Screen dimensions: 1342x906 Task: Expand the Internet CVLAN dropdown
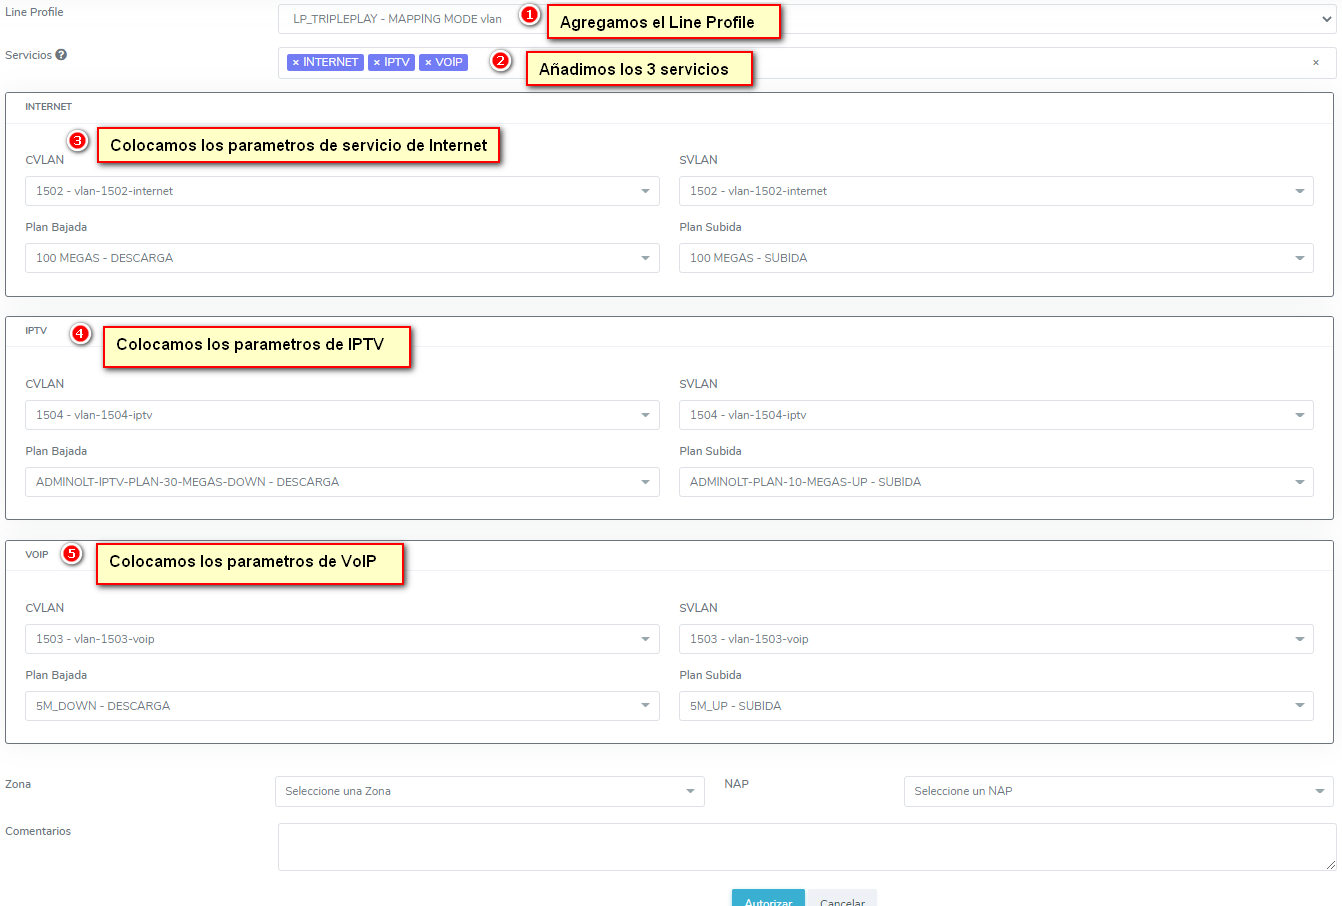341,191
